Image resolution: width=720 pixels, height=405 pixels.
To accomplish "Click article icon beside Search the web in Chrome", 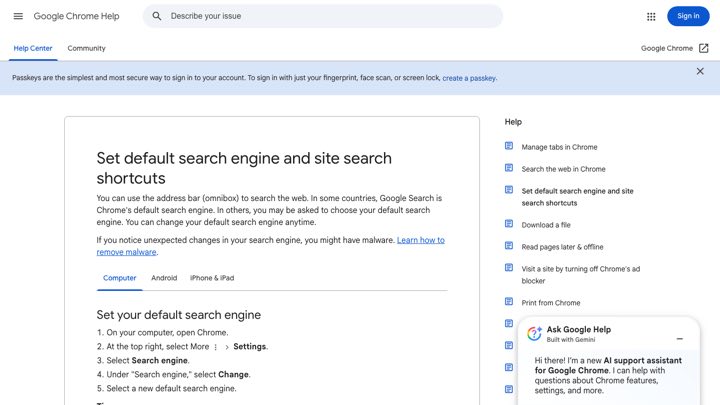I will click(x=509, y=168).
